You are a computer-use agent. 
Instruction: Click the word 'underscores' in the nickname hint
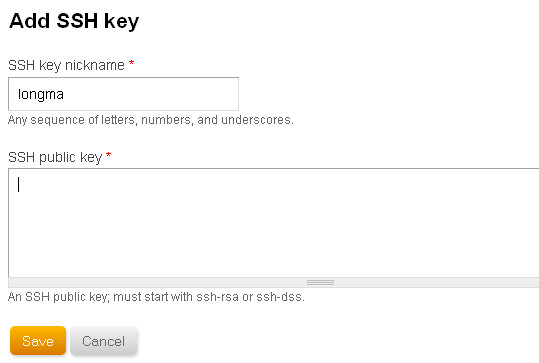(257, 120)
